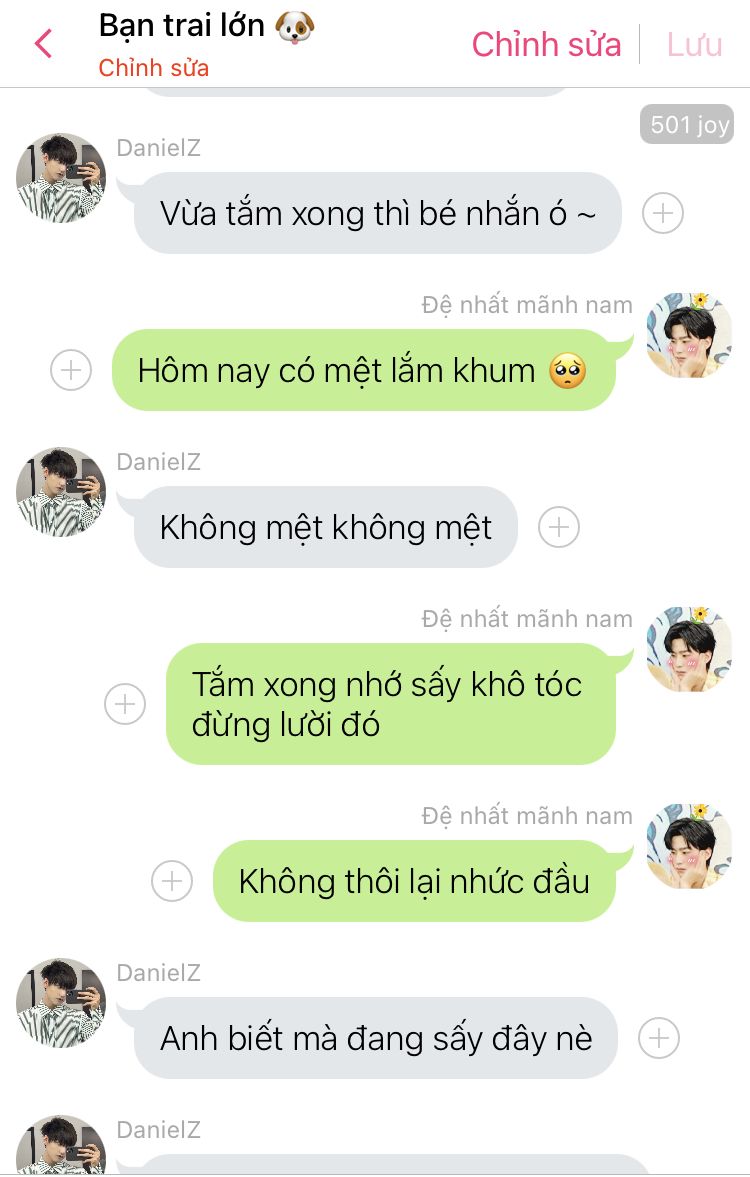Open Chỉnh sửa in the top bar

point(547,44)
